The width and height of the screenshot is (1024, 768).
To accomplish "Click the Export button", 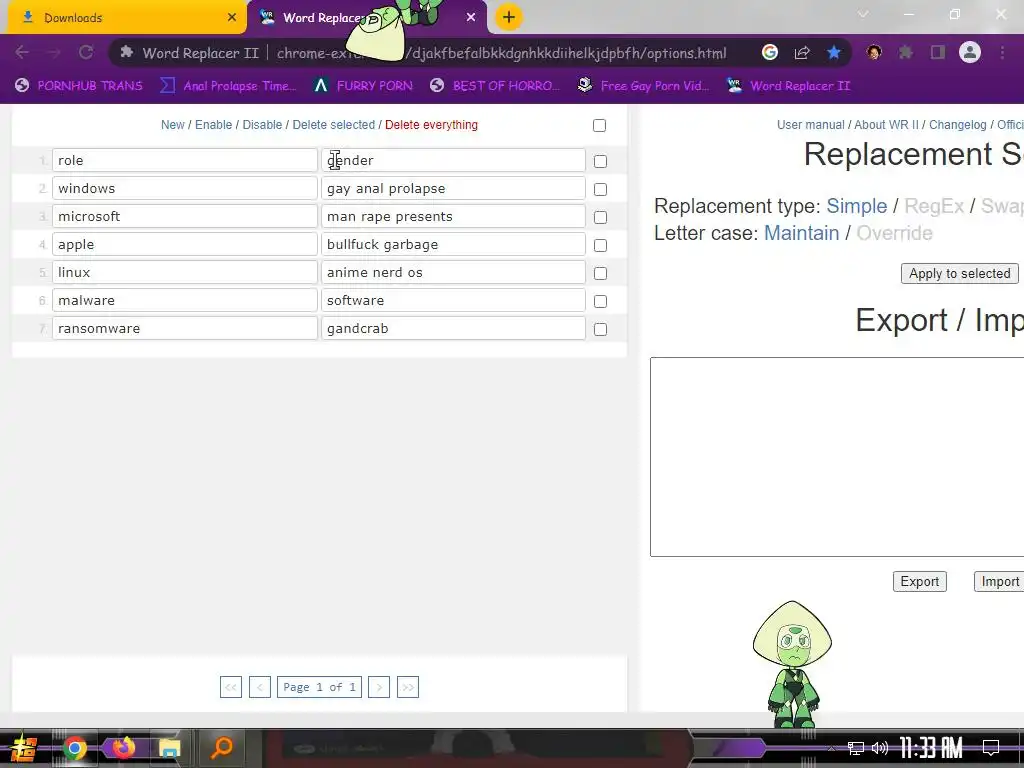I will coord(920,582).
